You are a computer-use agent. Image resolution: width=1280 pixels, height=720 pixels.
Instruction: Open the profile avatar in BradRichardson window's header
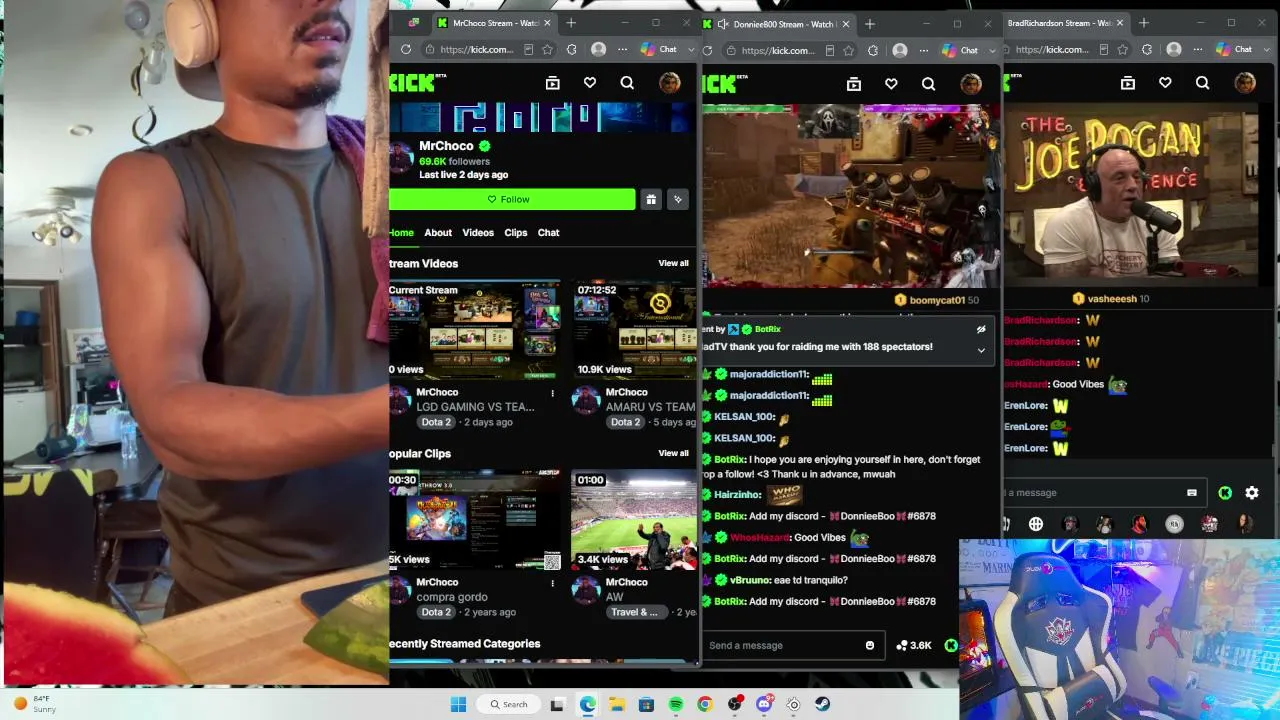(1245, 84)
